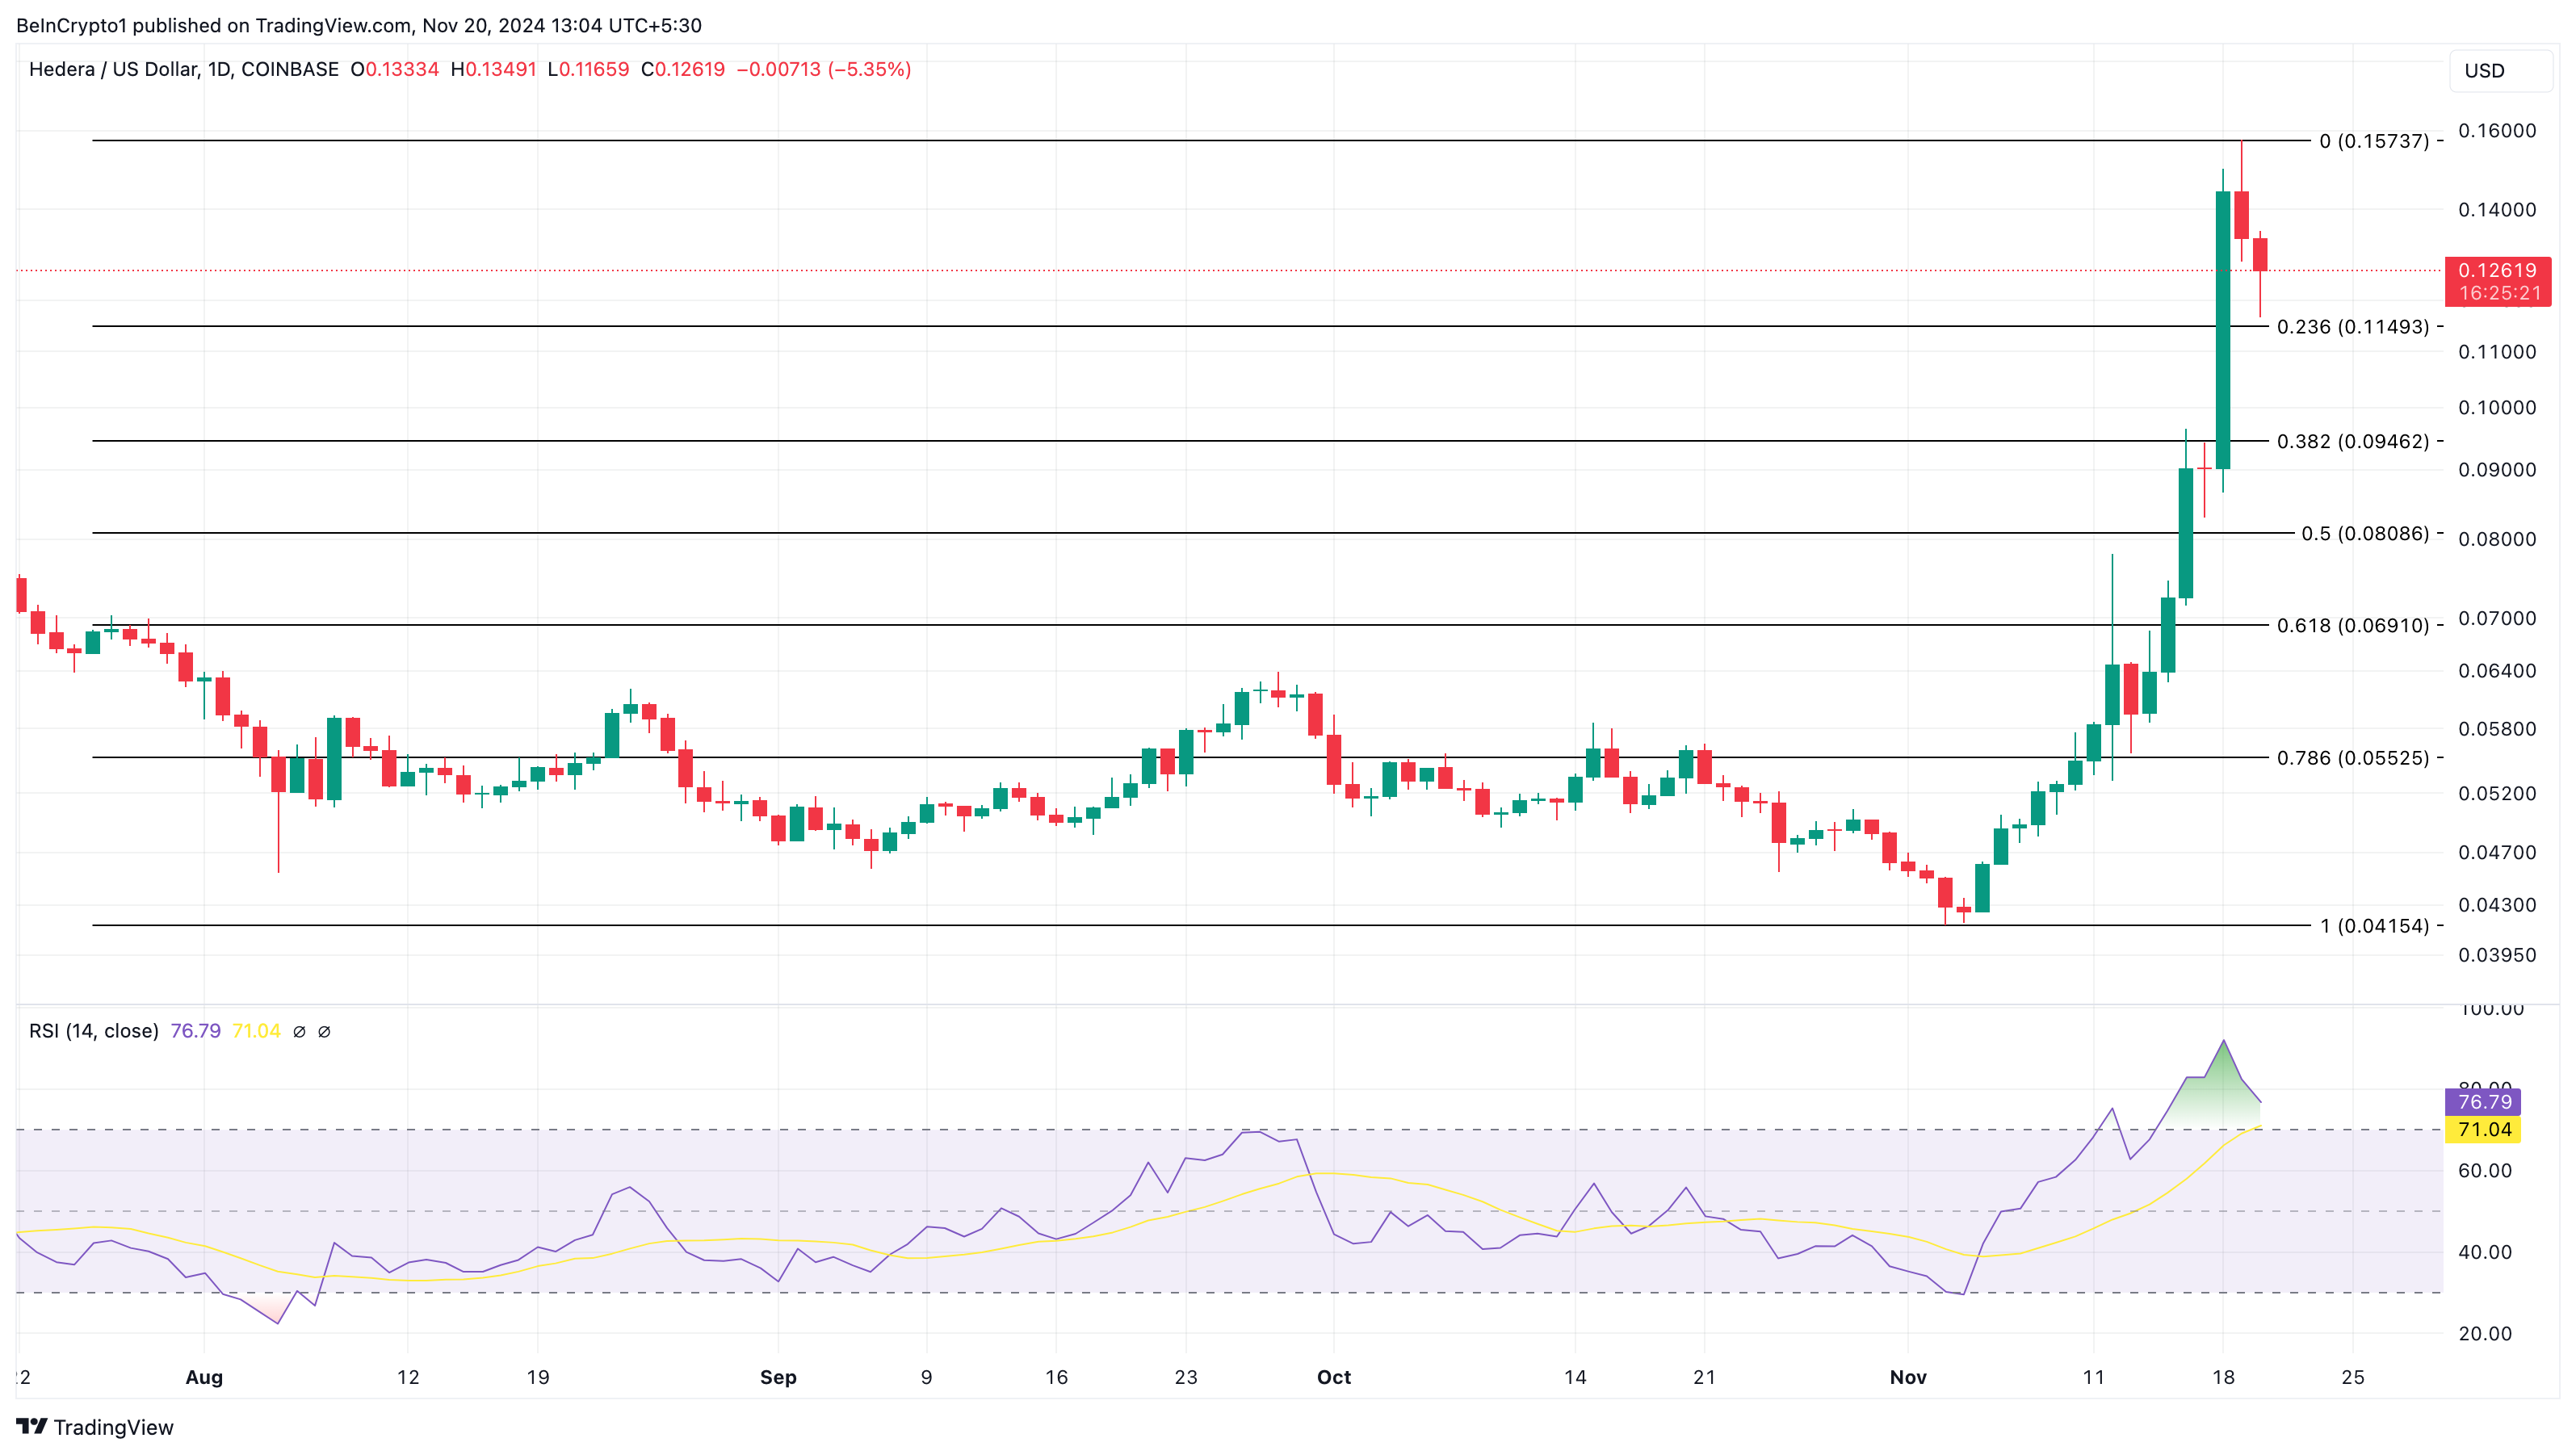Click the yellow 71.04 value in RSI legend
Screen dimensions: 2576x1455
[256, 1031]
